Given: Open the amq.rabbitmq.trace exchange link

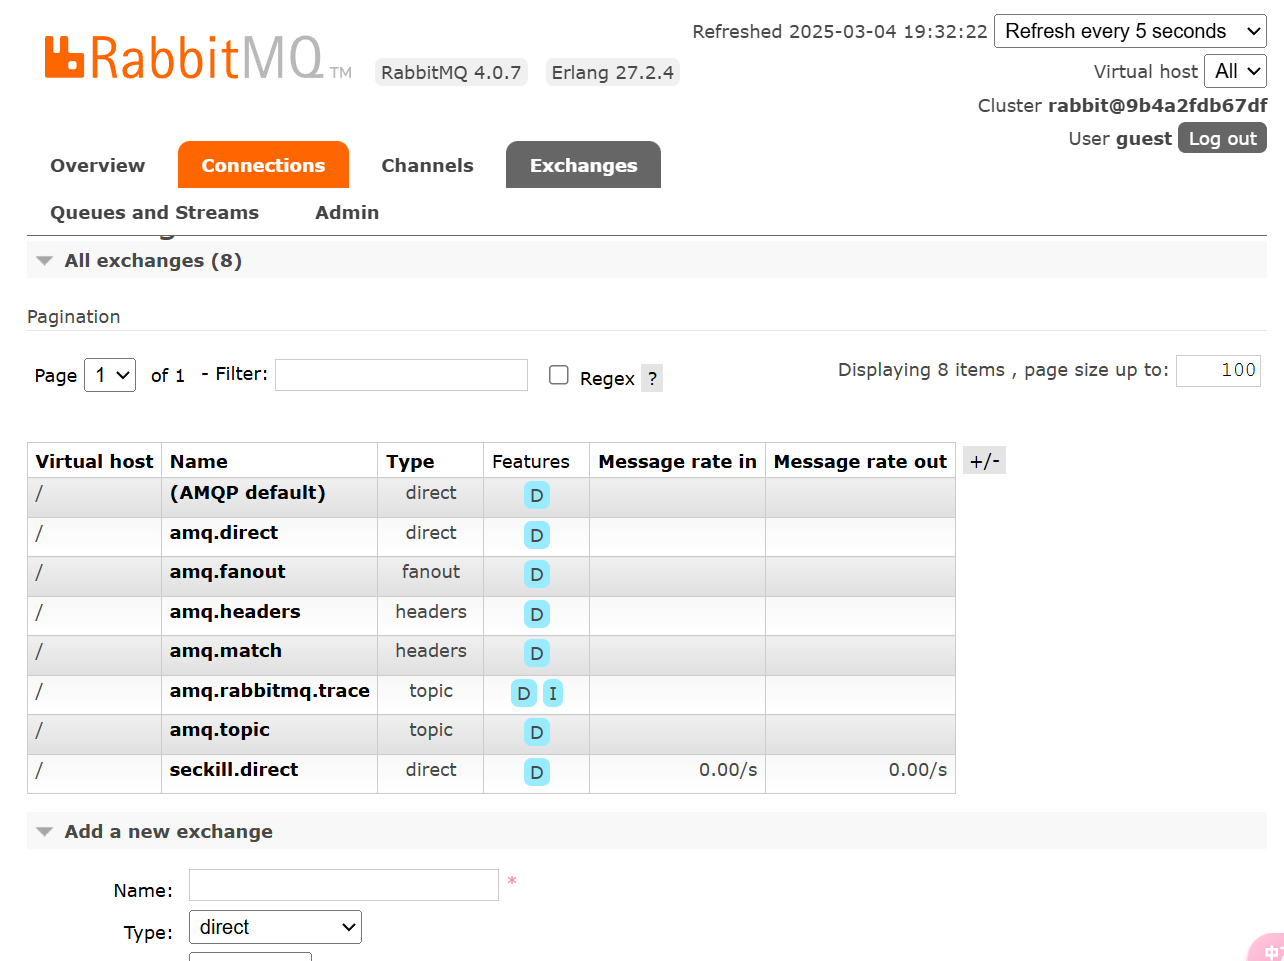Looking at the screenshot, I should (x=270, y=691).
